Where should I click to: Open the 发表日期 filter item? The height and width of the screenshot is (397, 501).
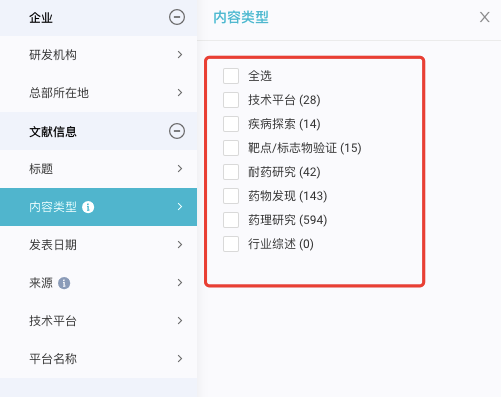pyautogui.click(x=98, y=245)
